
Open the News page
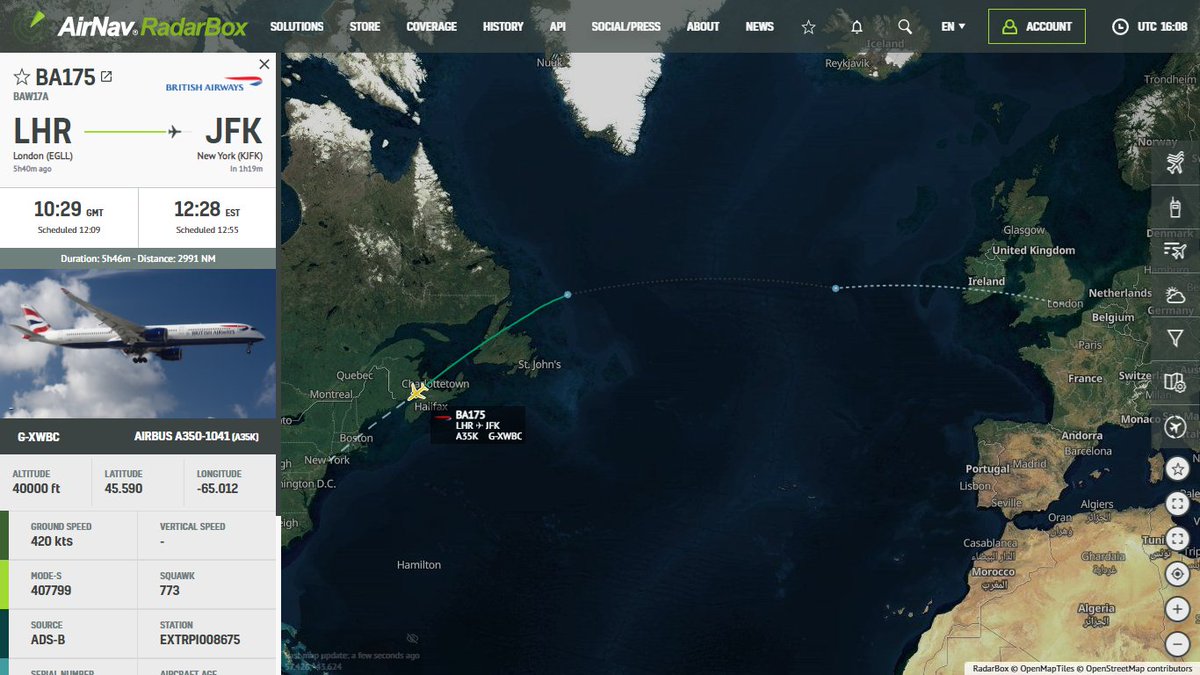click(760, 27)
